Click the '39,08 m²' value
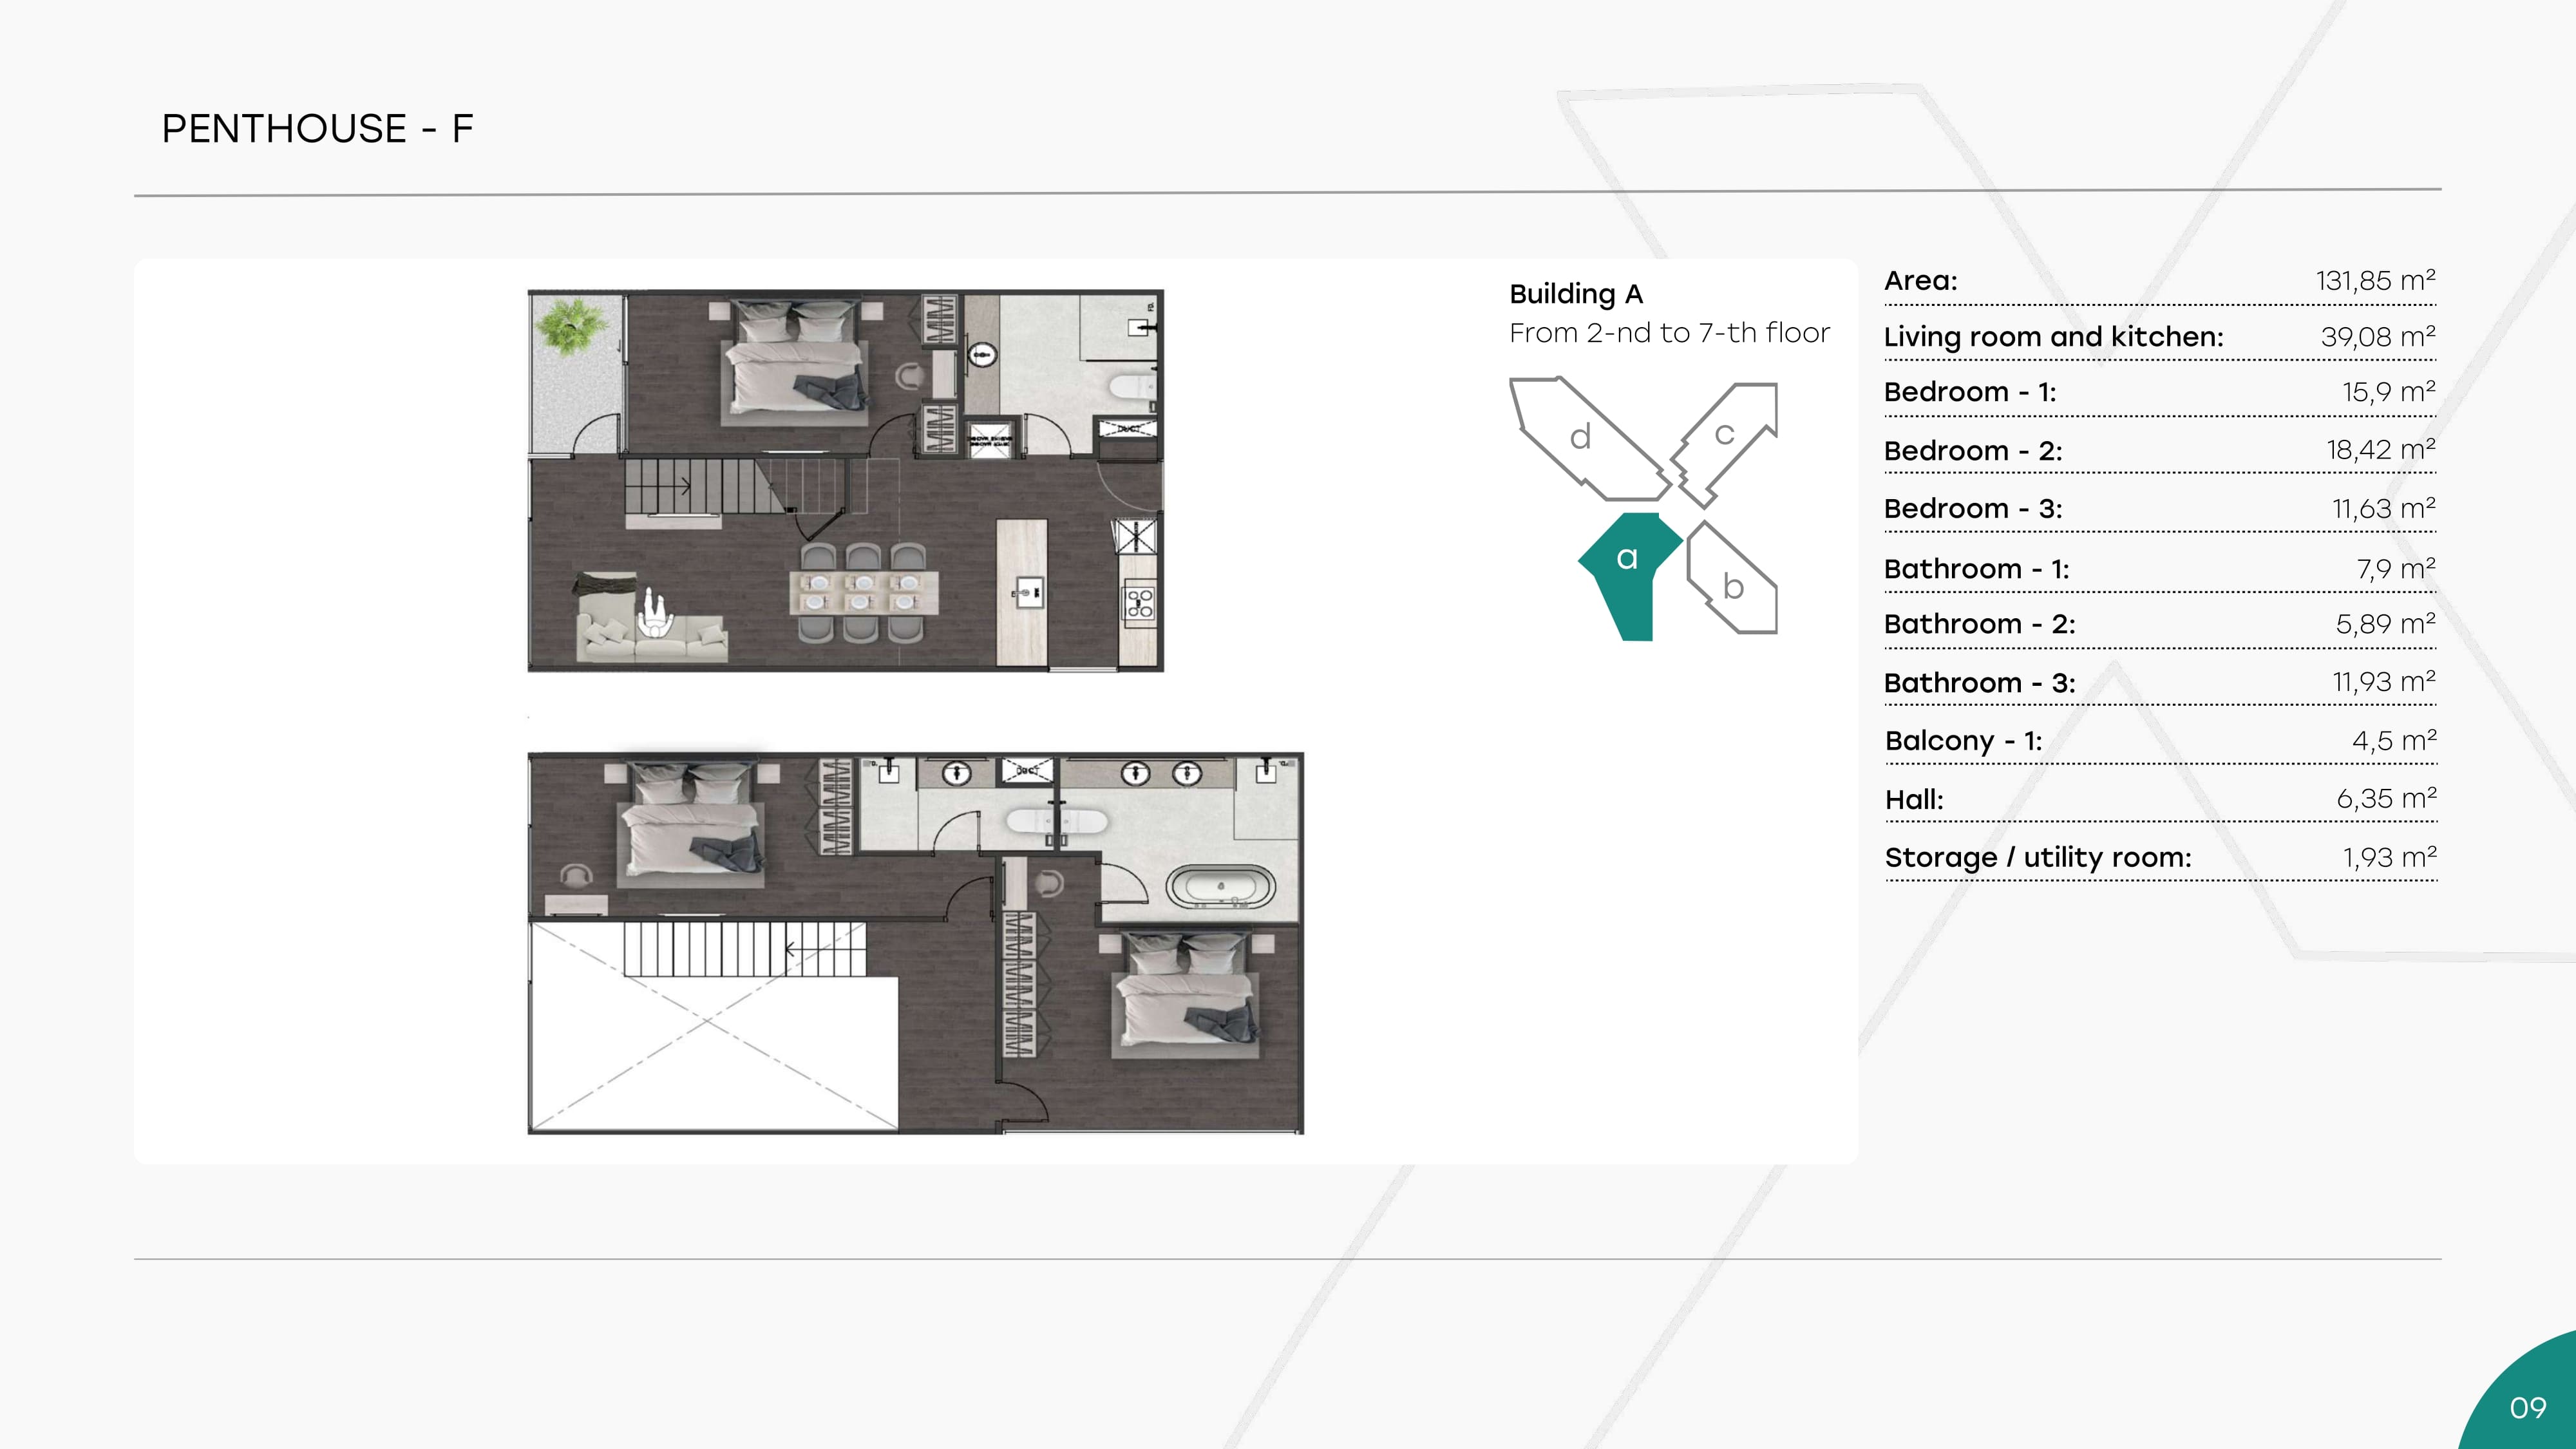The image size is (2576, 1449). coord(2378,337)
